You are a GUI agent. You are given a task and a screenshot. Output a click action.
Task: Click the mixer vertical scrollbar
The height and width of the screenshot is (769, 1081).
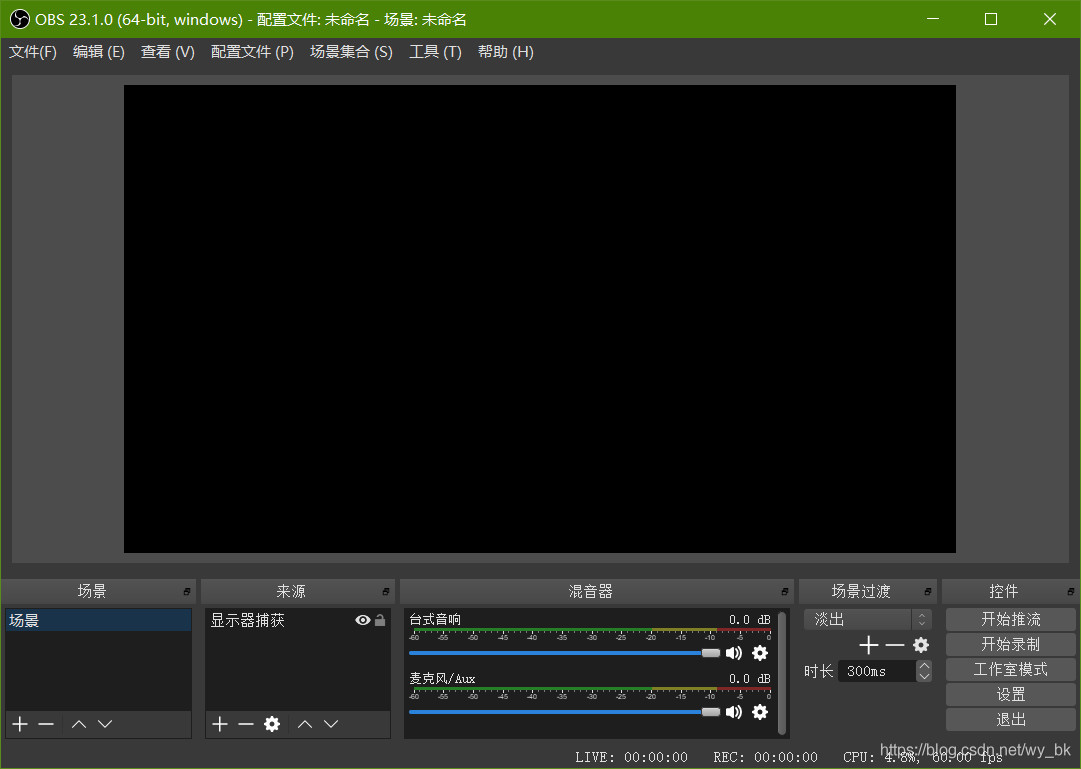point(782,672)
